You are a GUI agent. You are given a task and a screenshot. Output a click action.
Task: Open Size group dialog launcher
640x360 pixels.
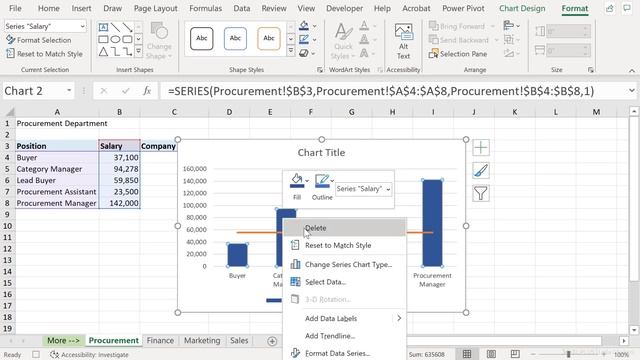(x=591, y=70)
